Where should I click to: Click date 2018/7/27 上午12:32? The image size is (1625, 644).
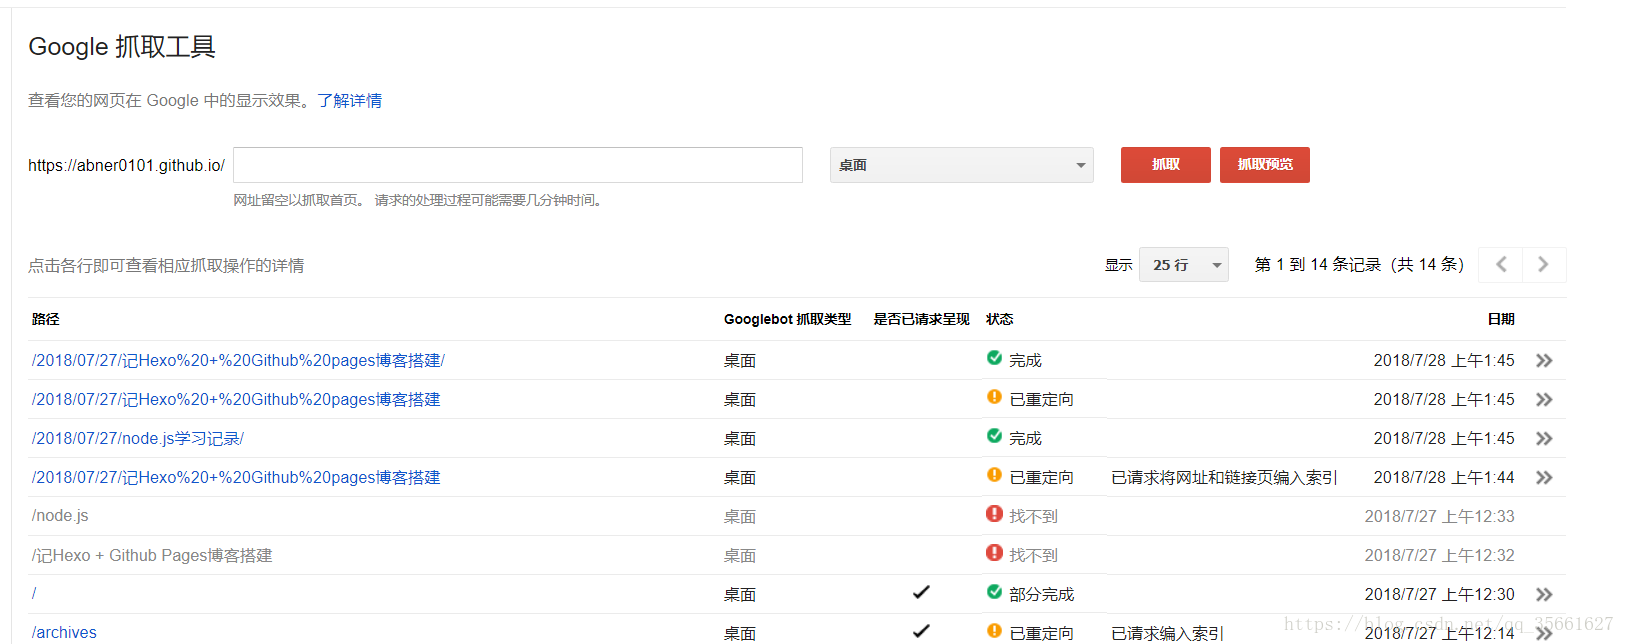coord(1440,556)
